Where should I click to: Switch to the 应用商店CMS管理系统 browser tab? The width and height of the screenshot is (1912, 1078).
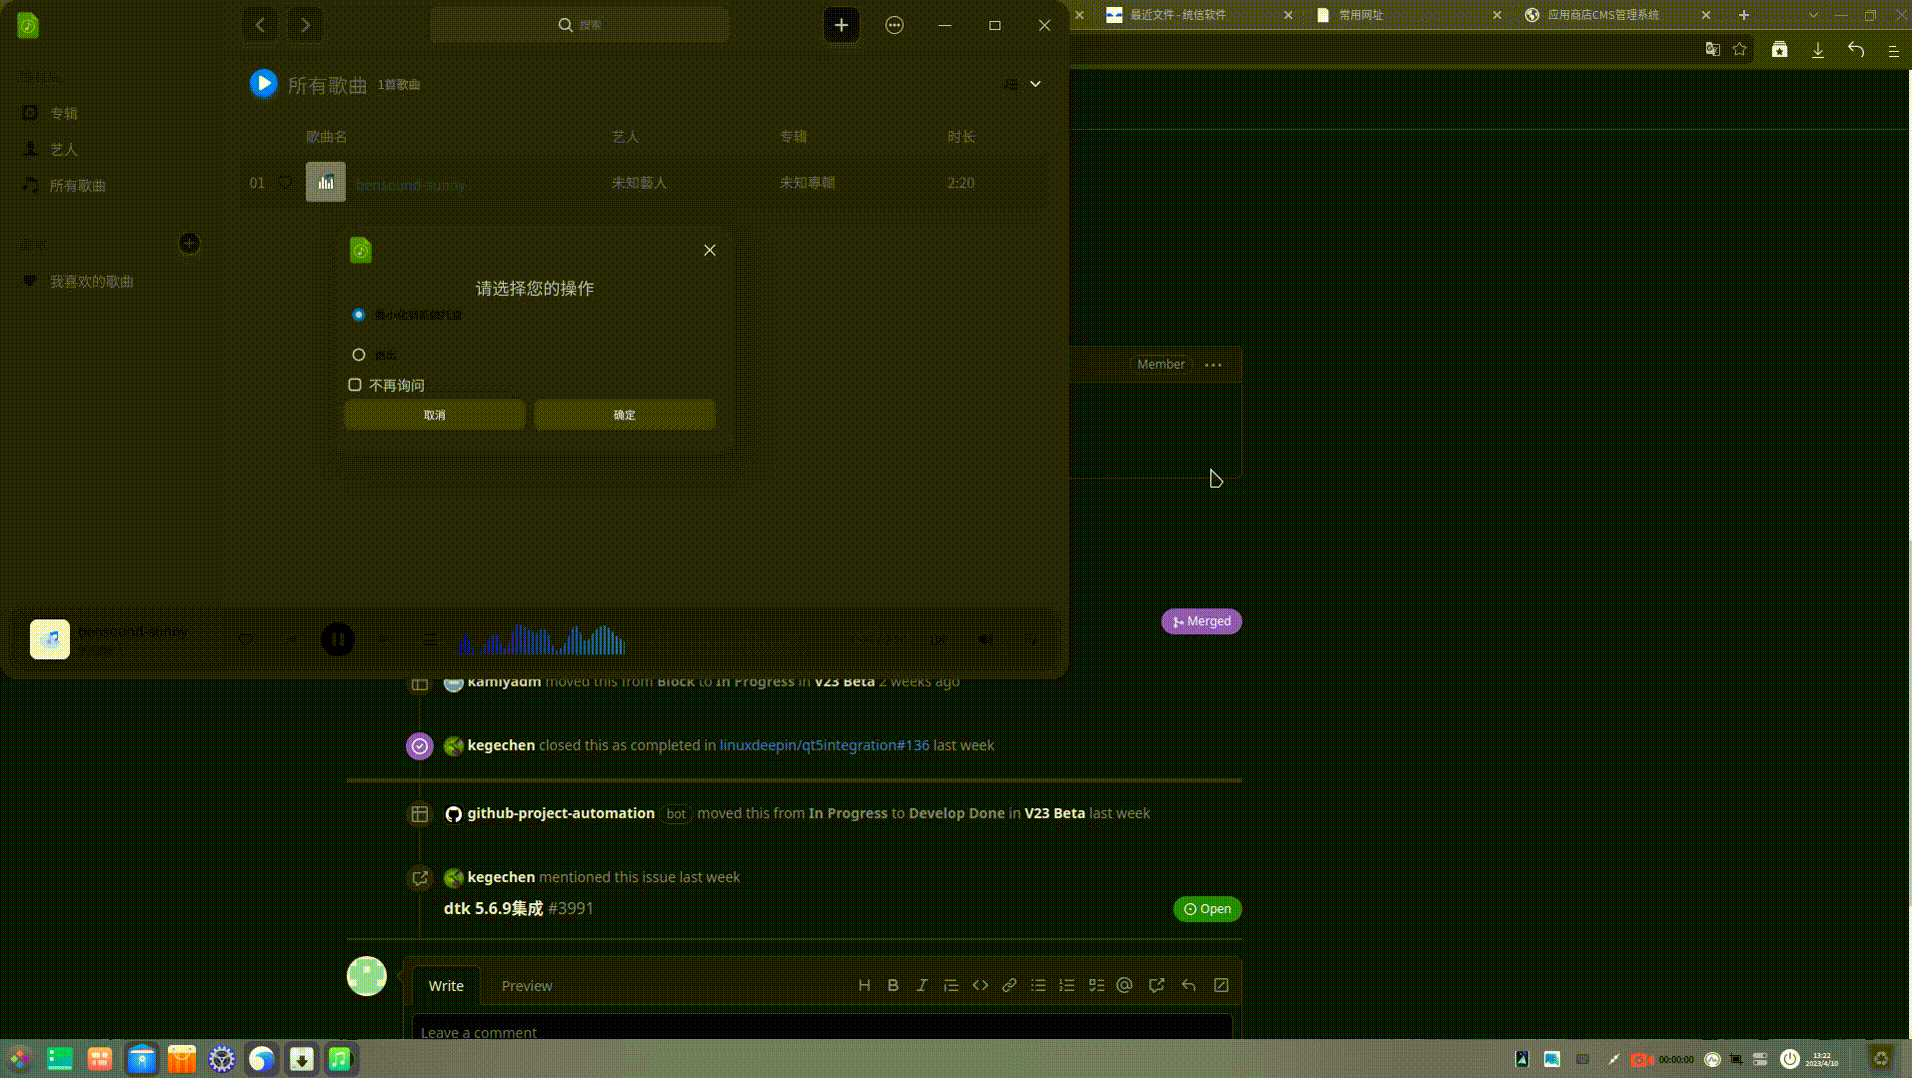coord(1616,15)
